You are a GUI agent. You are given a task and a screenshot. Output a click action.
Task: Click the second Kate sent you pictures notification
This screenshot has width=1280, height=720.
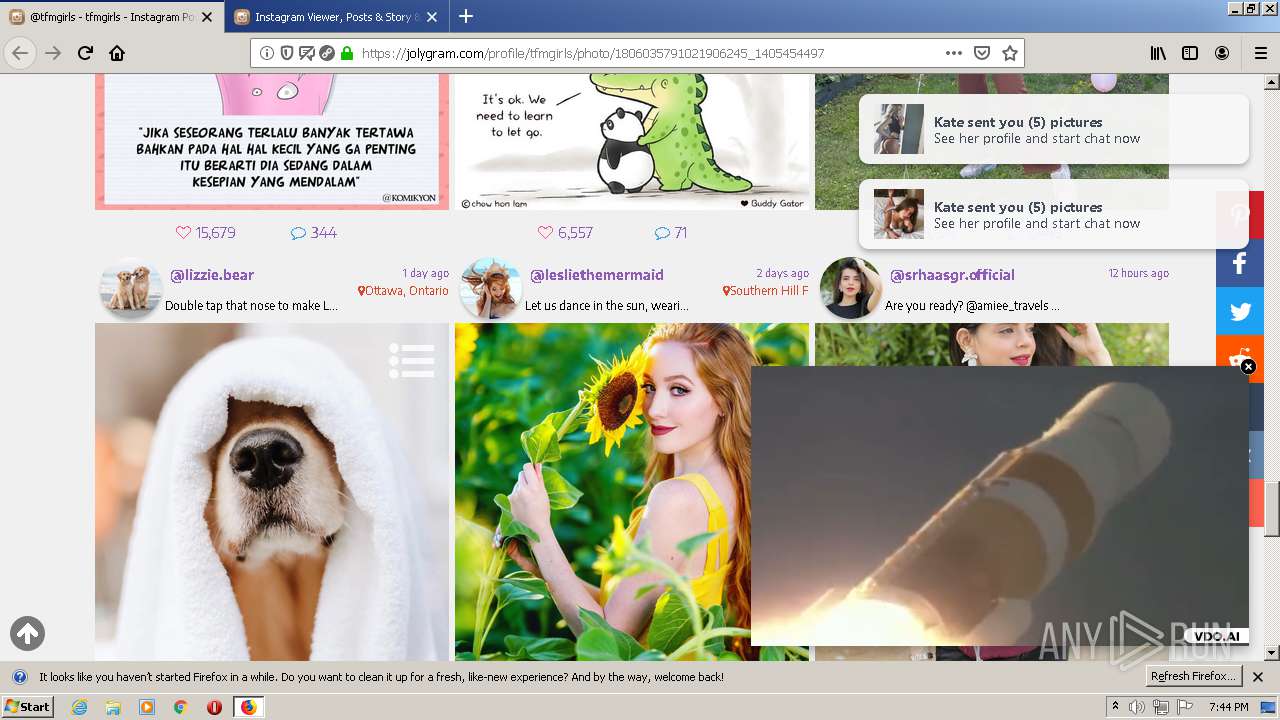point(1054,214)
